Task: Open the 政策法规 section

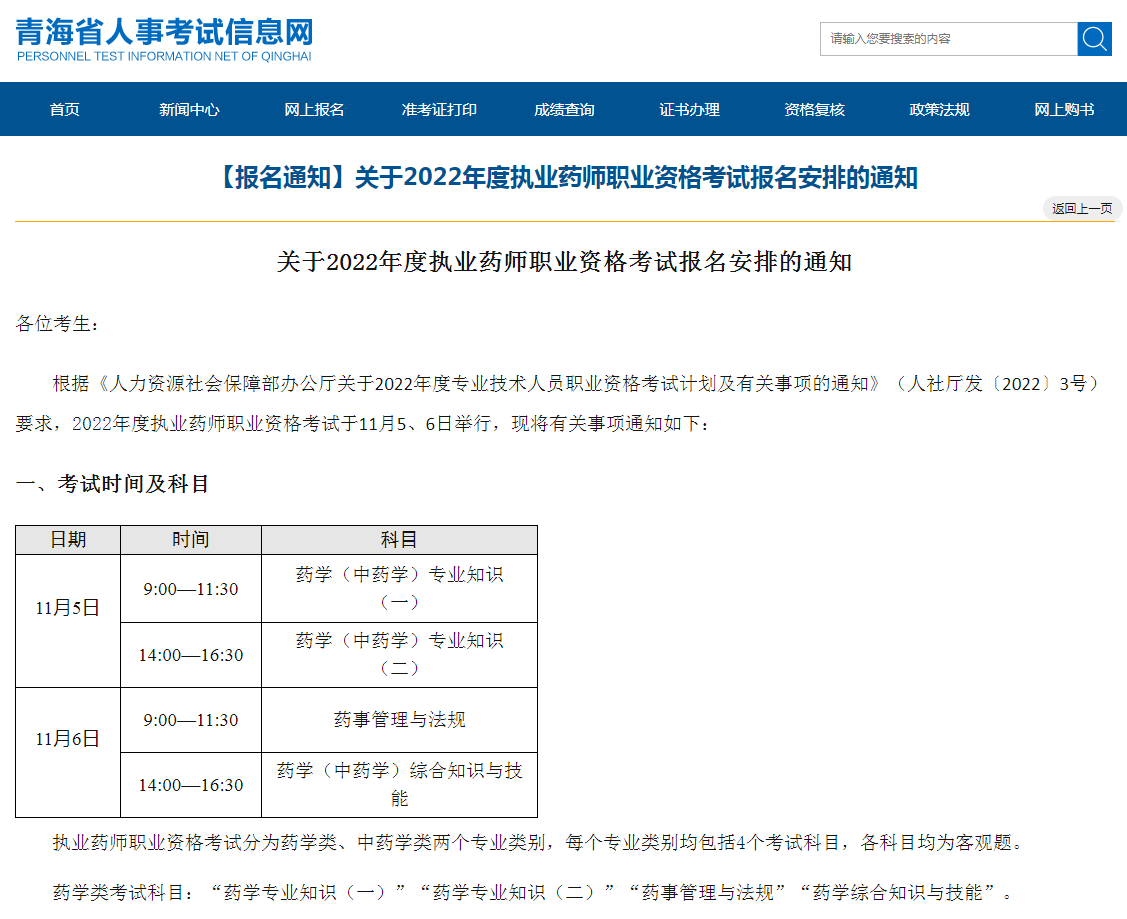Action: point(939,110)
